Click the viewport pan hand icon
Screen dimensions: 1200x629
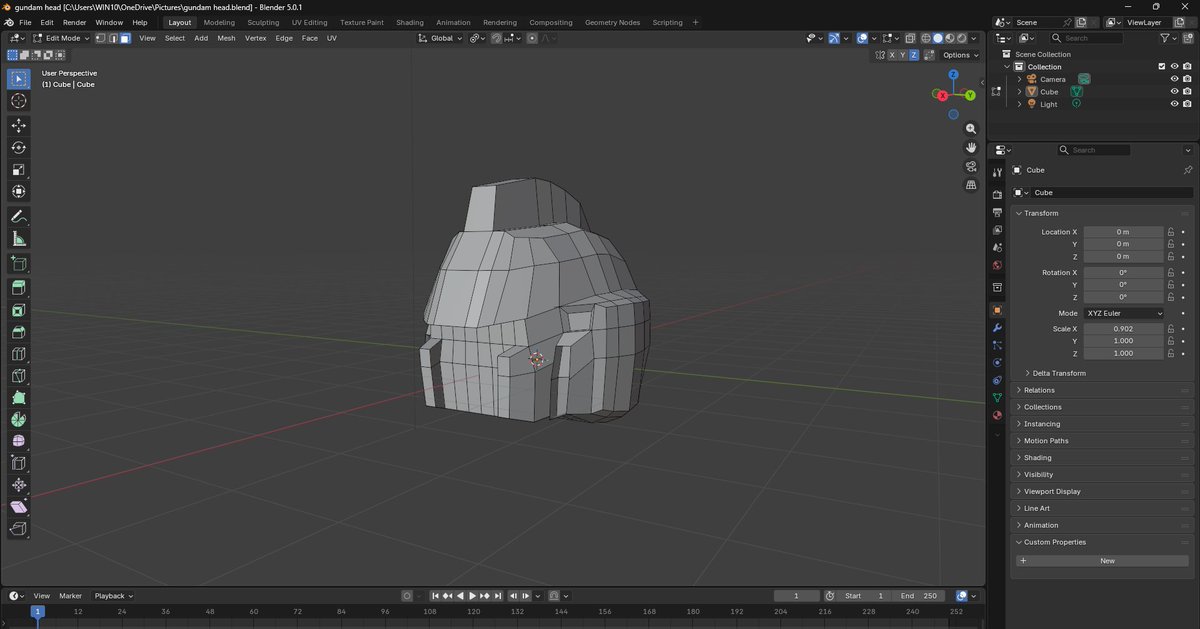point(970,148)
